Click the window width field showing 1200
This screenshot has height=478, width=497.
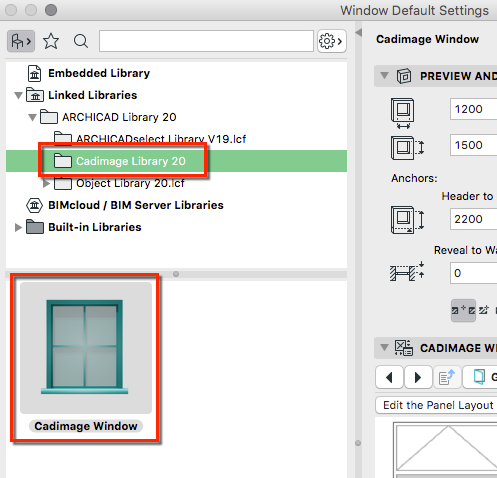click(473, 109)
